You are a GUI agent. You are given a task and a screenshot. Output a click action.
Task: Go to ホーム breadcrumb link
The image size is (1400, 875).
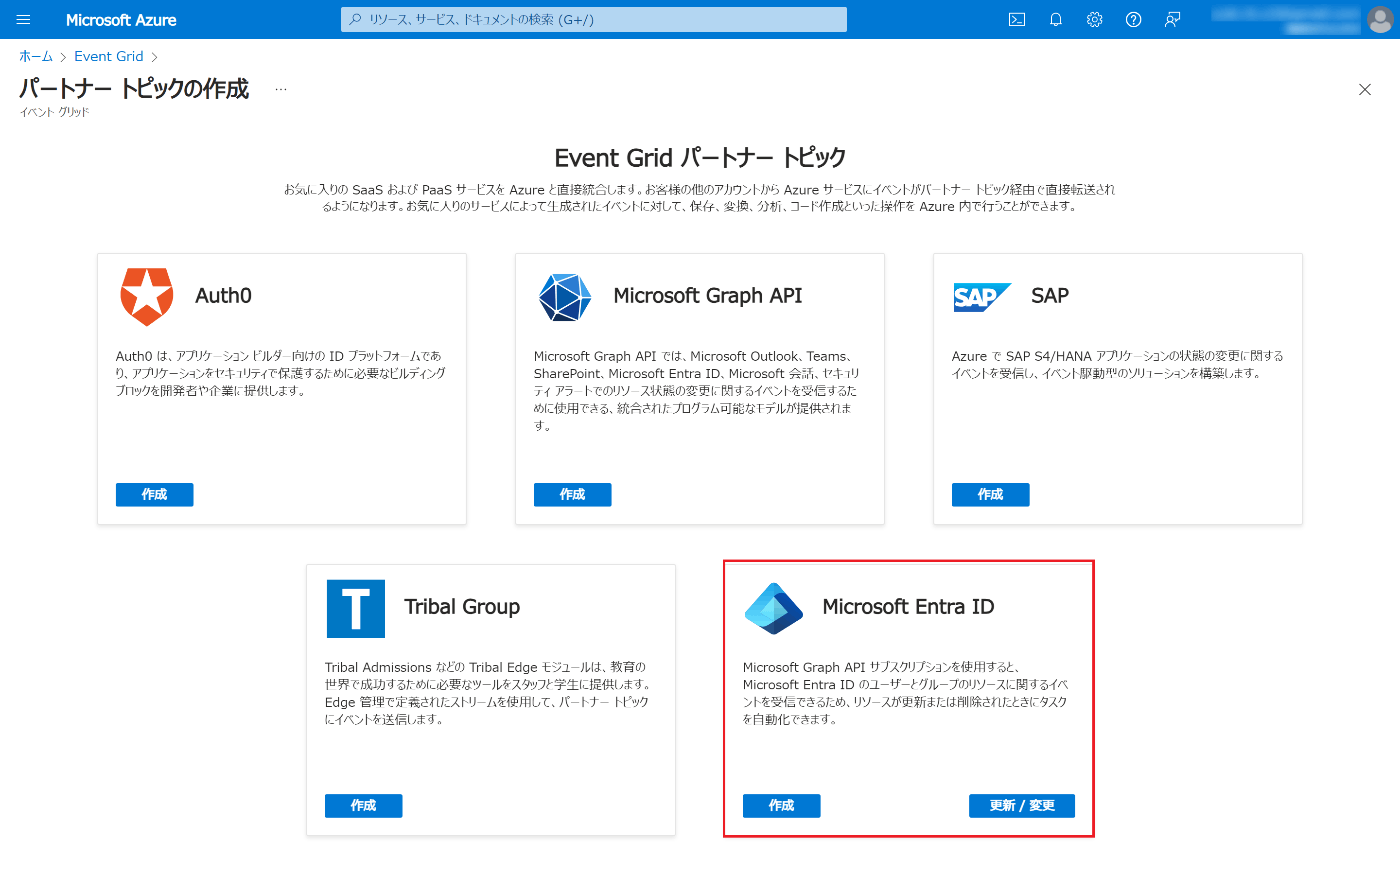pyautogui.click(x=36, y=56)
